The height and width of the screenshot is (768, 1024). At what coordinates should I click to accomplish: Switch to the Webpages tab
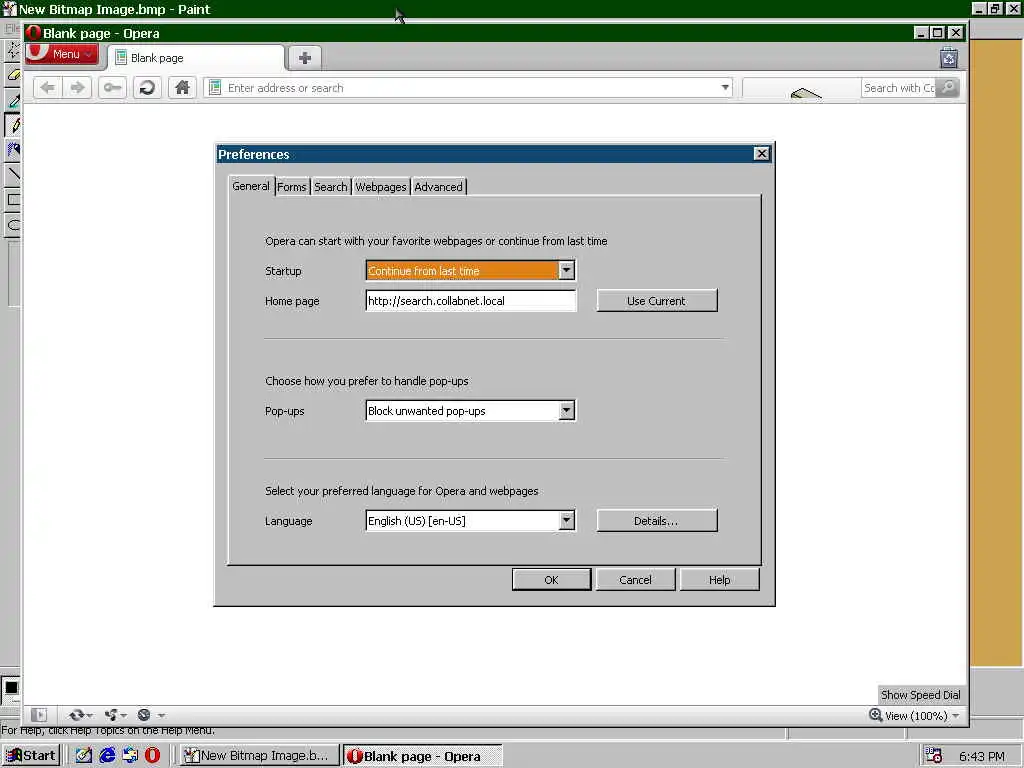[381, 187]
